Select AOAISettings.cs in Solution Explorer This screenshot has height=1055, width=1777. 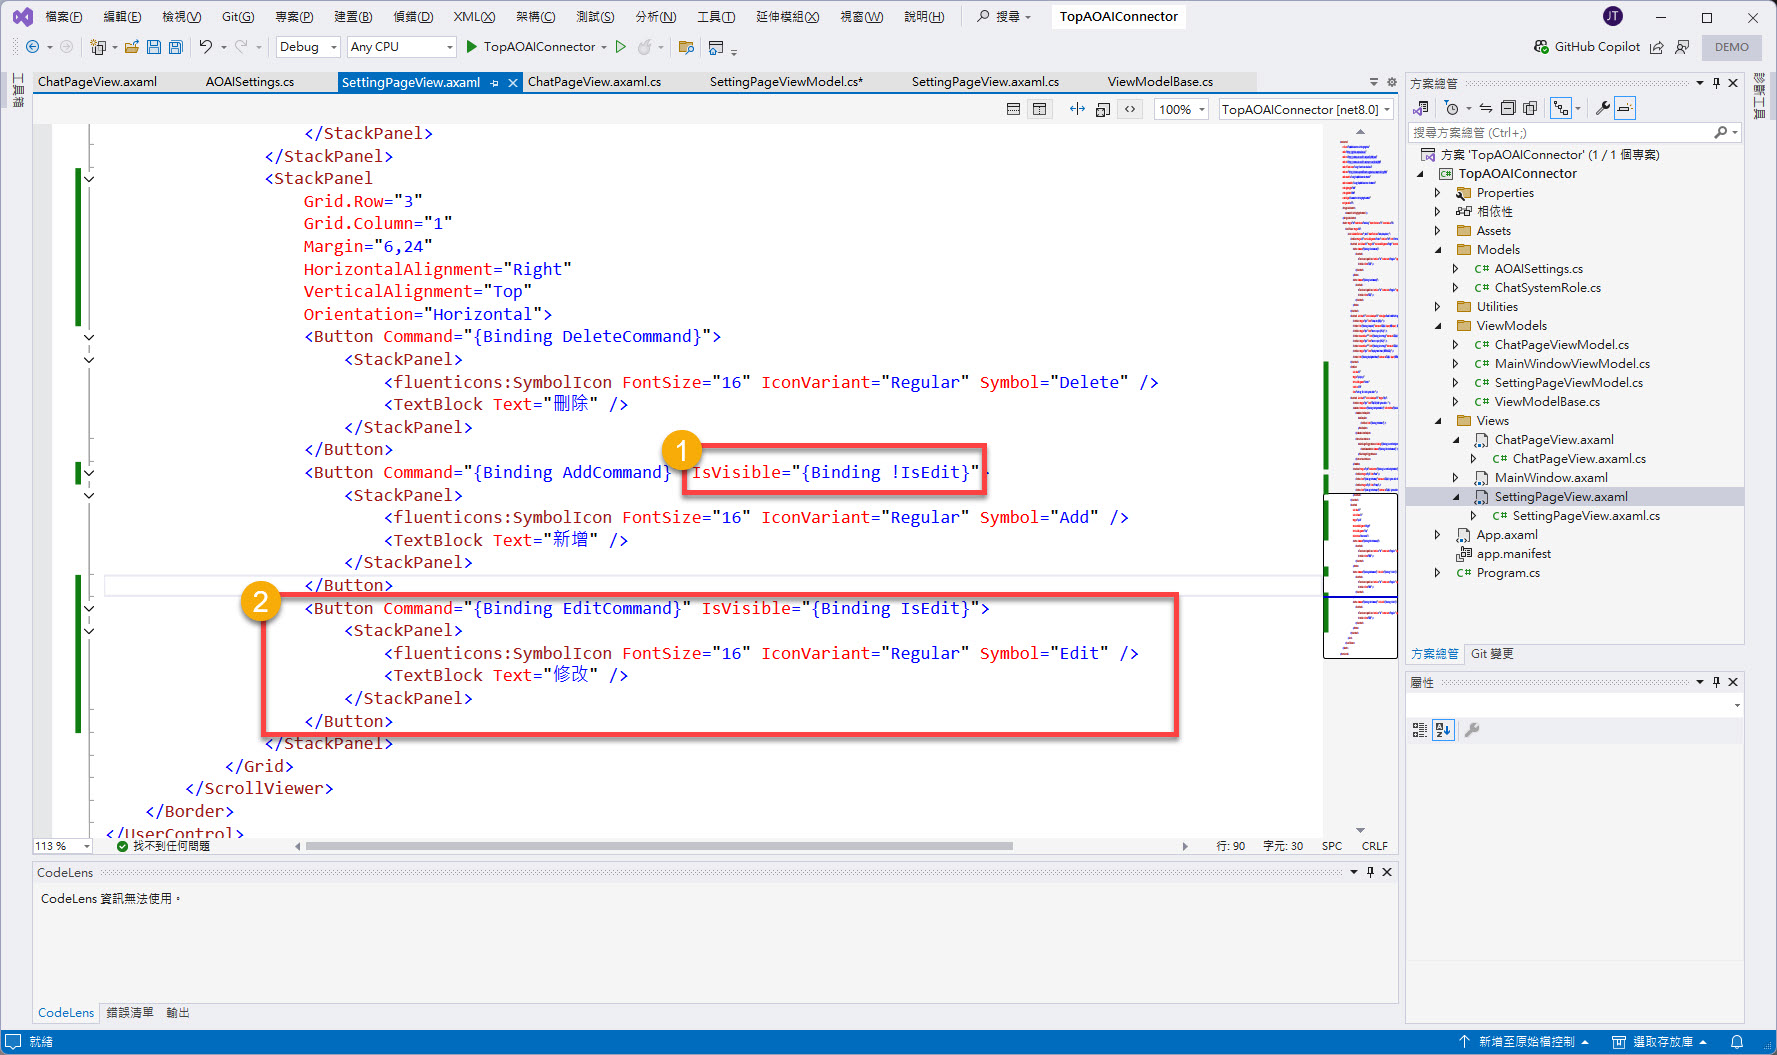point(1538,269)
